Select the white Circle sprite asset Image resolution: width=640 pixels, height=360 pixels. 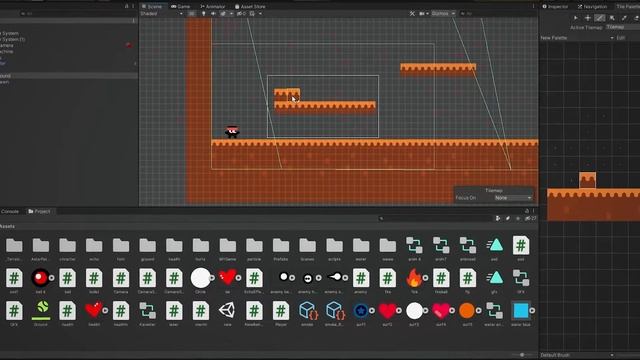[x=200, y=278]
